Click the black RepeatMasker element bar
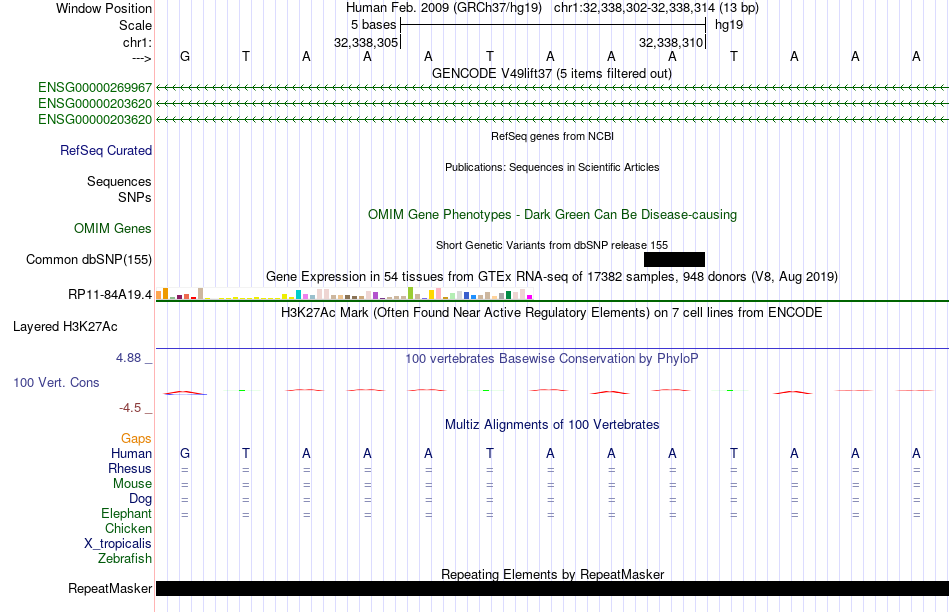Viewport: 950px width, 612px height. 553,588
